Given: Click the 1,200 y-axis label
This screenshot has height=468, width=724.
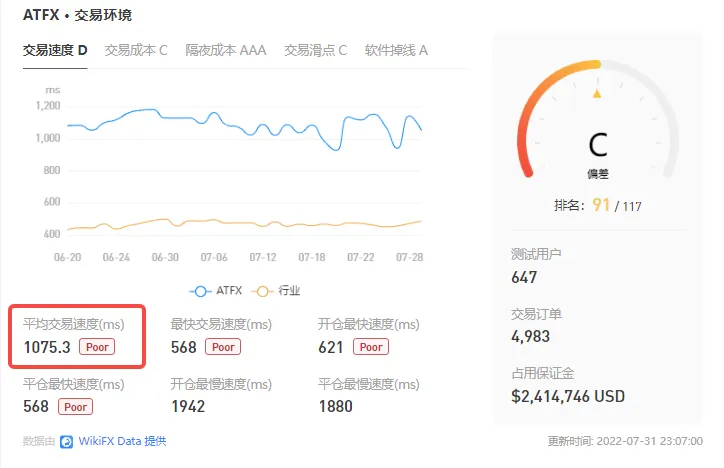Looking at the screenshot, I should click(x=48, y=106).
